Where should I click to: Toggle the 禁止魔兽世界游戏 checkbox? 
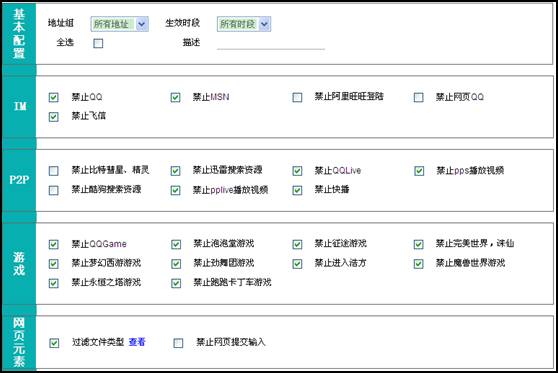coord(419,264)
